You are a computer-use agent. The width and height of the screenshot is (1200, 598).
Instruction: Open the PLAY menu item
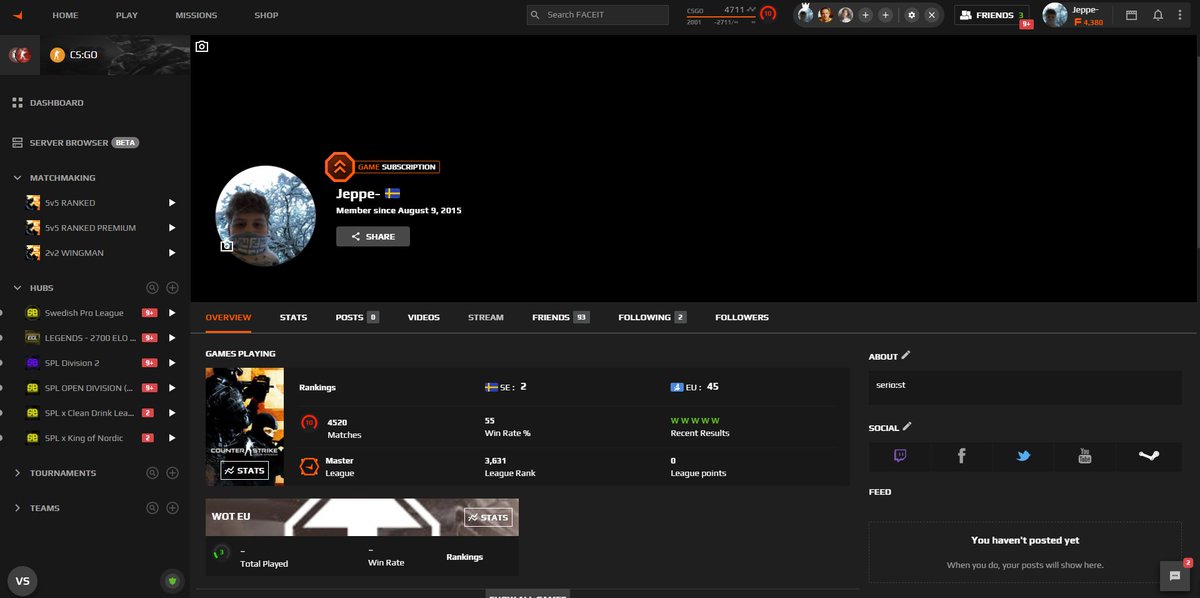127,15
